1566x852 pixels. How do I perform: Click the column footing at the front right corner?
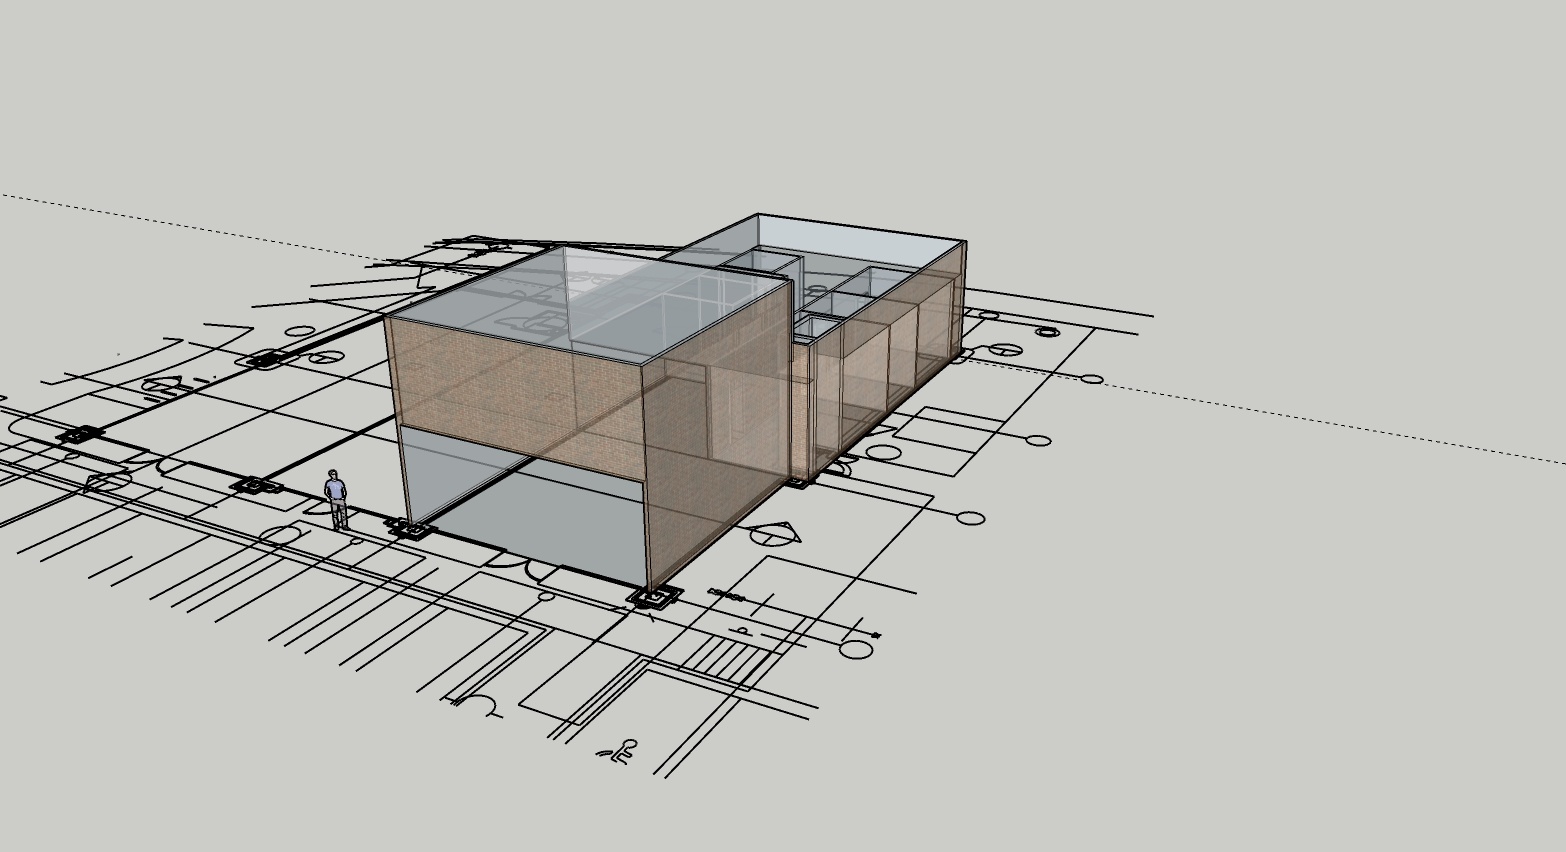click(655, 598)
